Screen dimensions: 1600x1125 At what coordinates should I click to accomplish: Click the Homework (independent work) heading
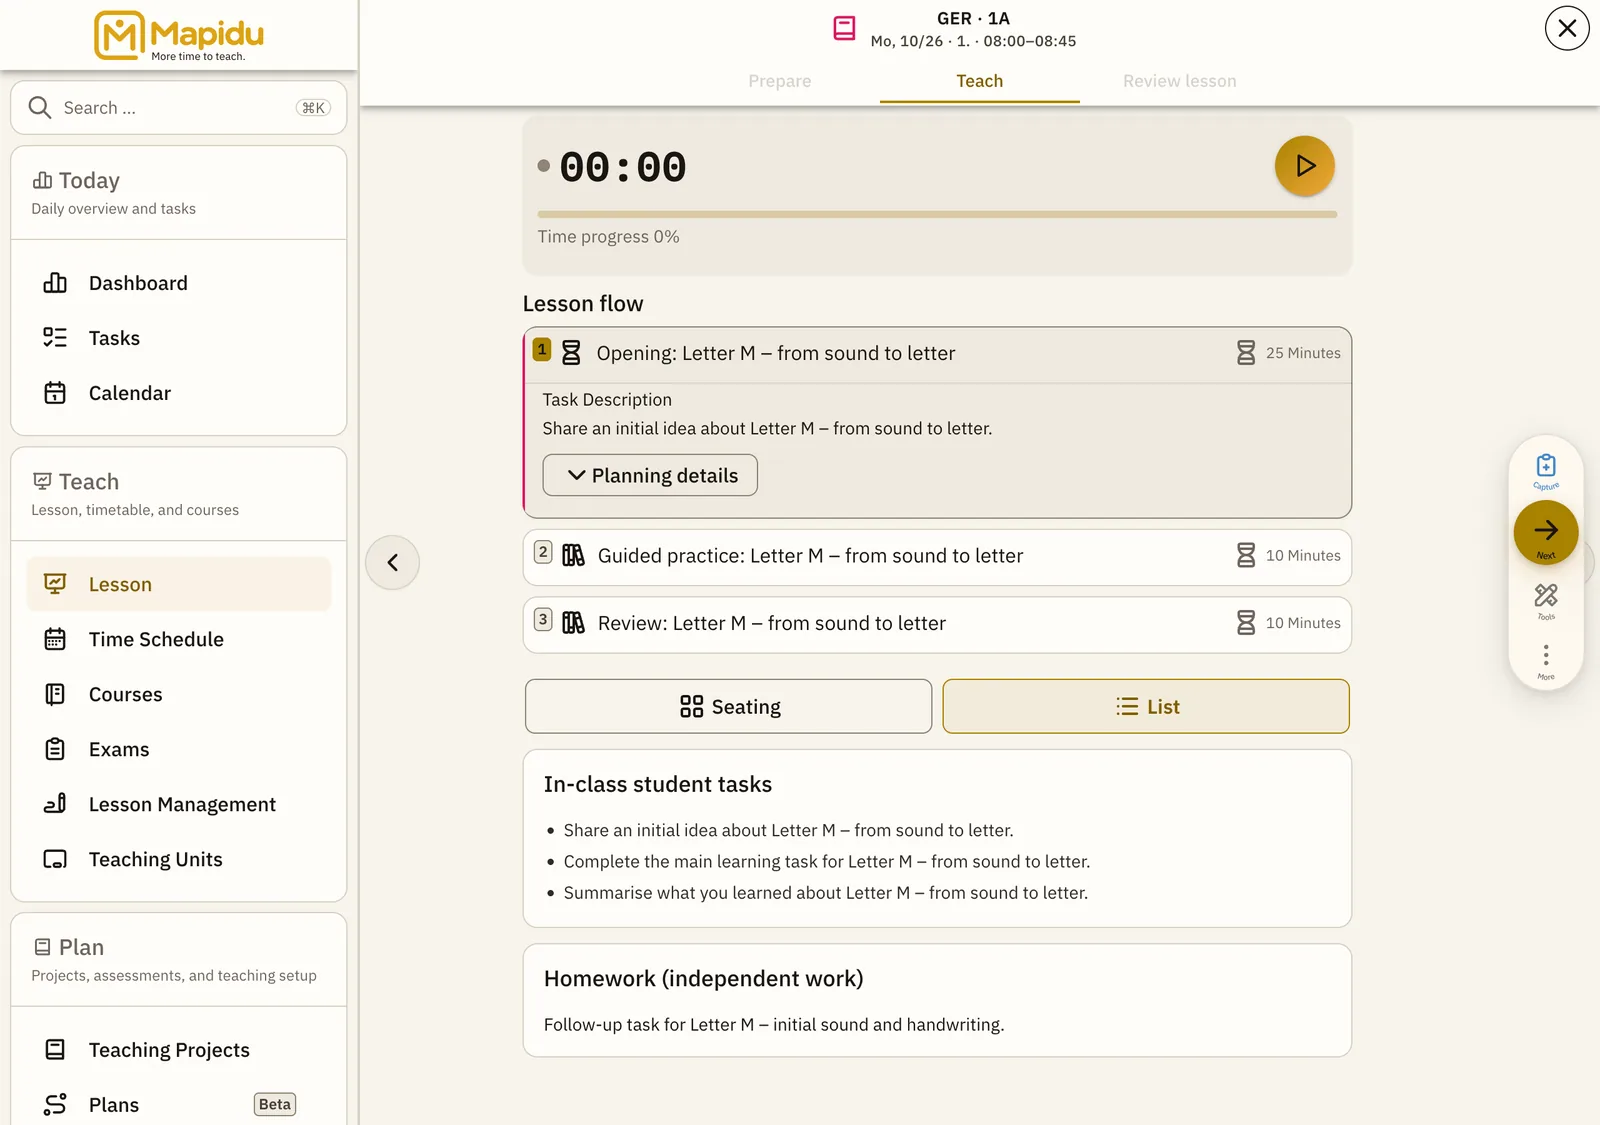point(704,979)
